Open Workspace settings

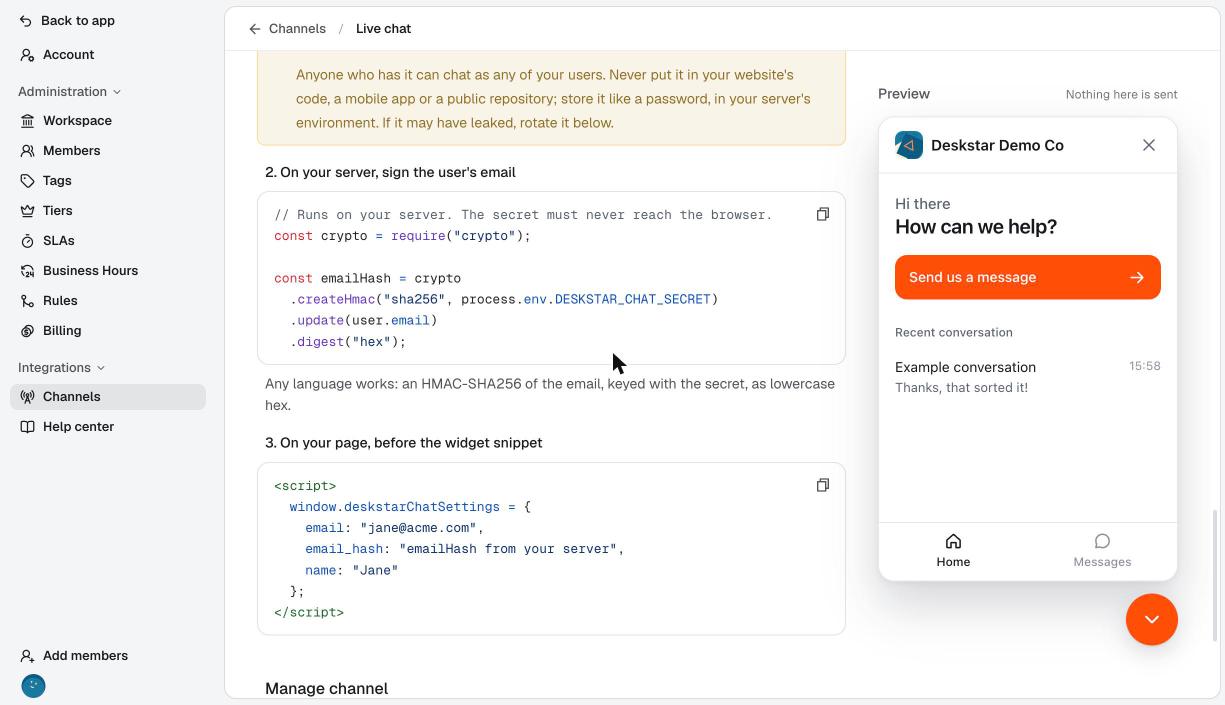108,121
